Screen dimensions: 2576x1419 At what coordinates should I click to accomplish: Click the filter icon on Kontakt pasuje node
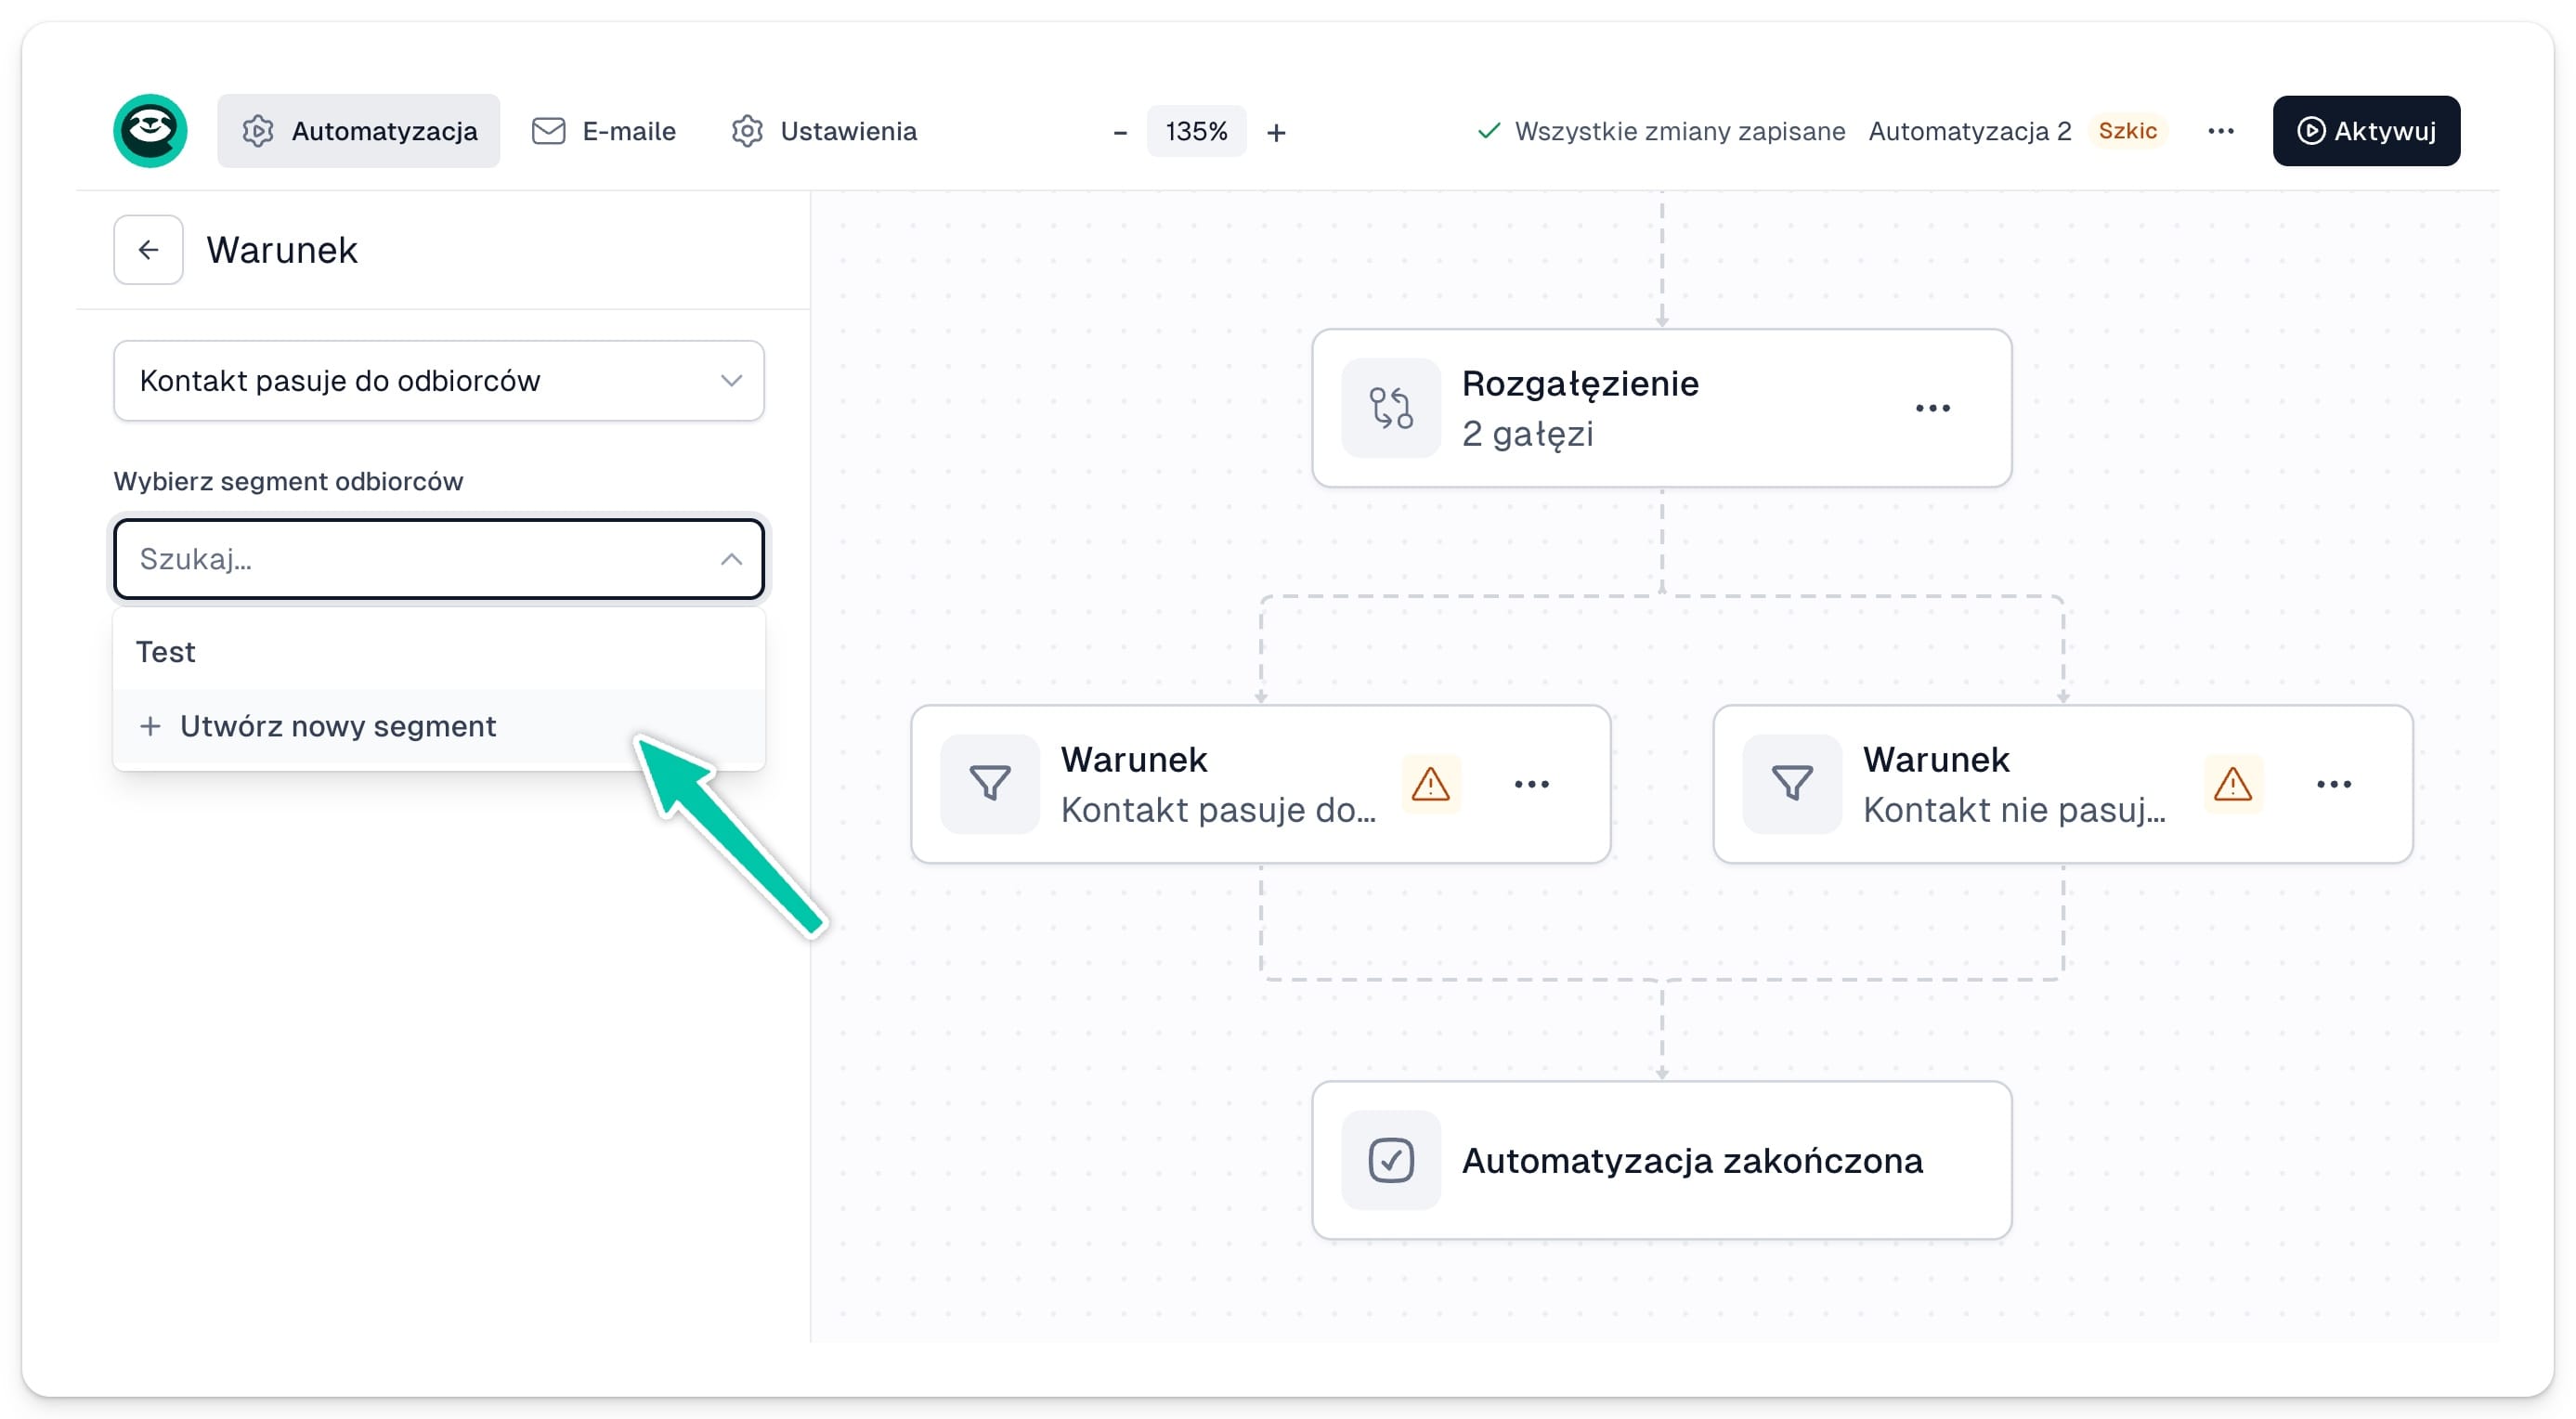pyautogui.click(x=990, y=784)
